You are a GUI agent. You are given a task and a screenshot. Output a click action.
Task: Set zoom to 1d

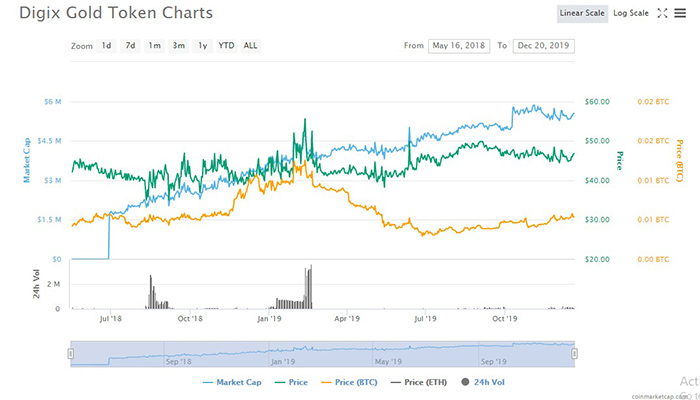[106, 46]
